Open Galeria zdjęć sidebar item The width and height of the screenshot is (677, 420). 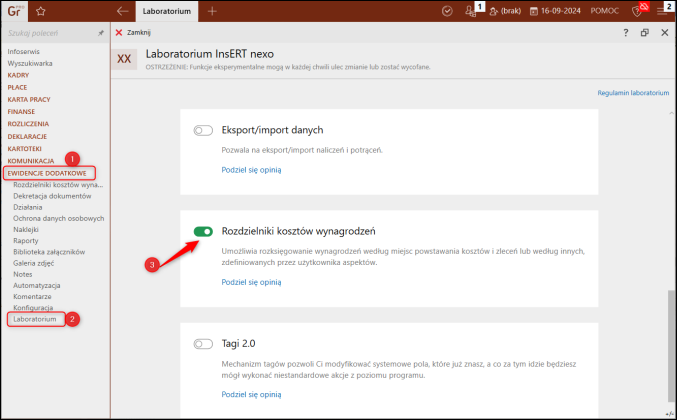click(33, 263)
